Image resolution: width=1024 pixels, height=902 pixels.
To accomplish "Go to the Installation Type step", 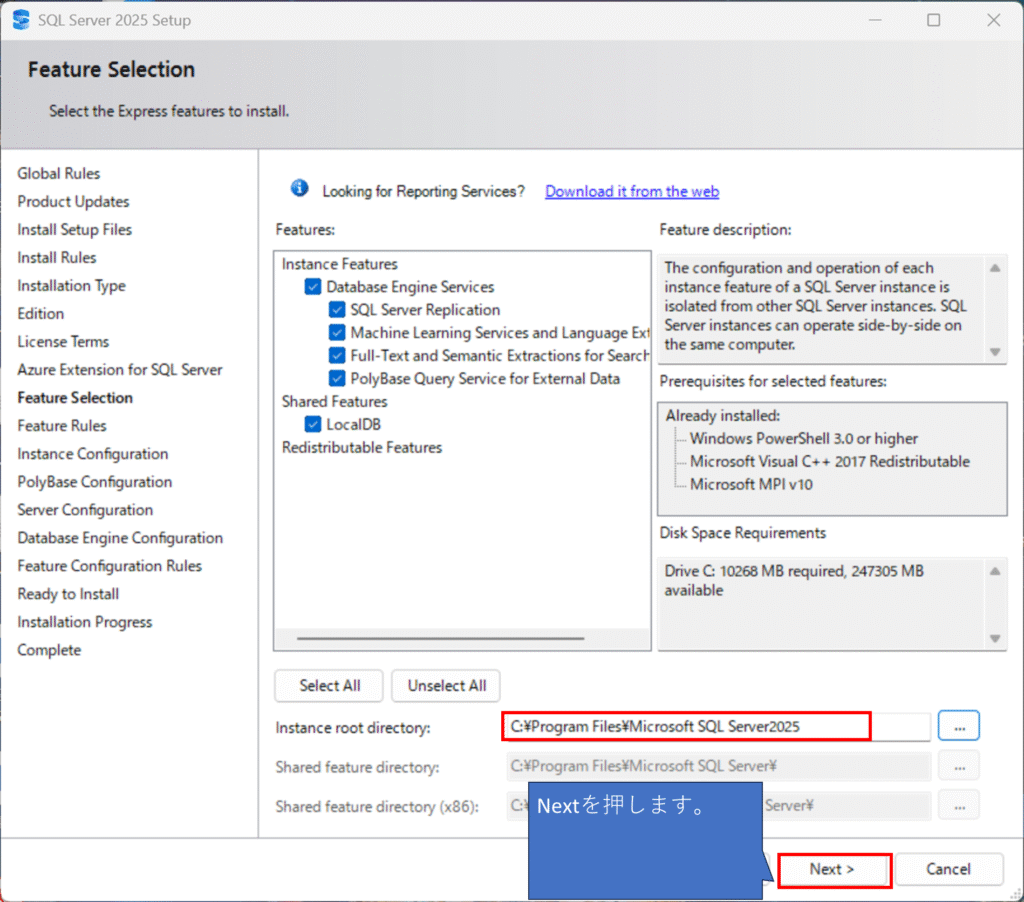I will pos(71,285).
